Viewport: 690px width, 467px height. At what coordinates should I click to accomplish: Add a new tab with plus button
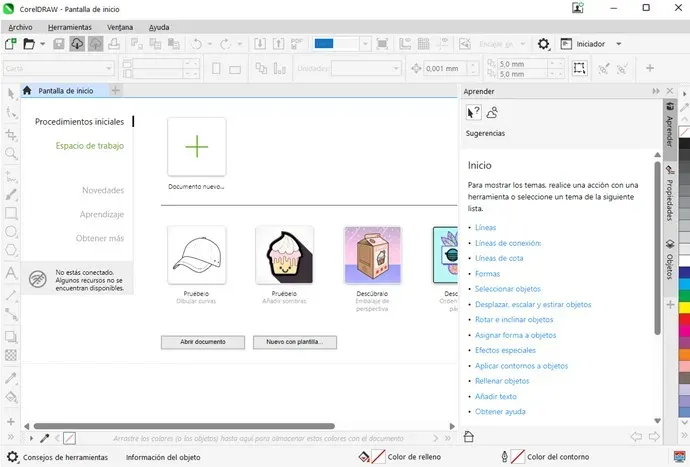click(116, 90)
